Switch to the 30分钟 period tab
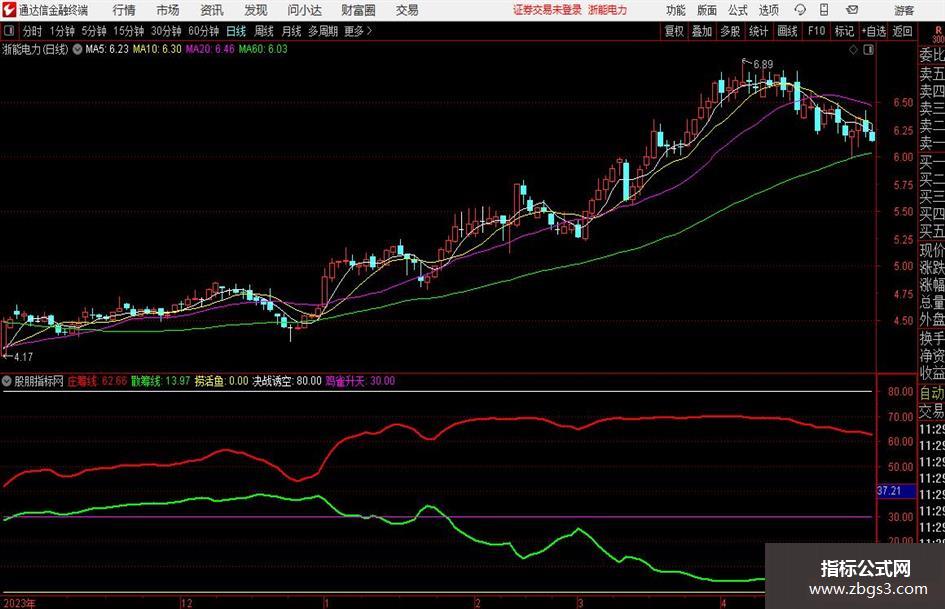 [166, 31]
